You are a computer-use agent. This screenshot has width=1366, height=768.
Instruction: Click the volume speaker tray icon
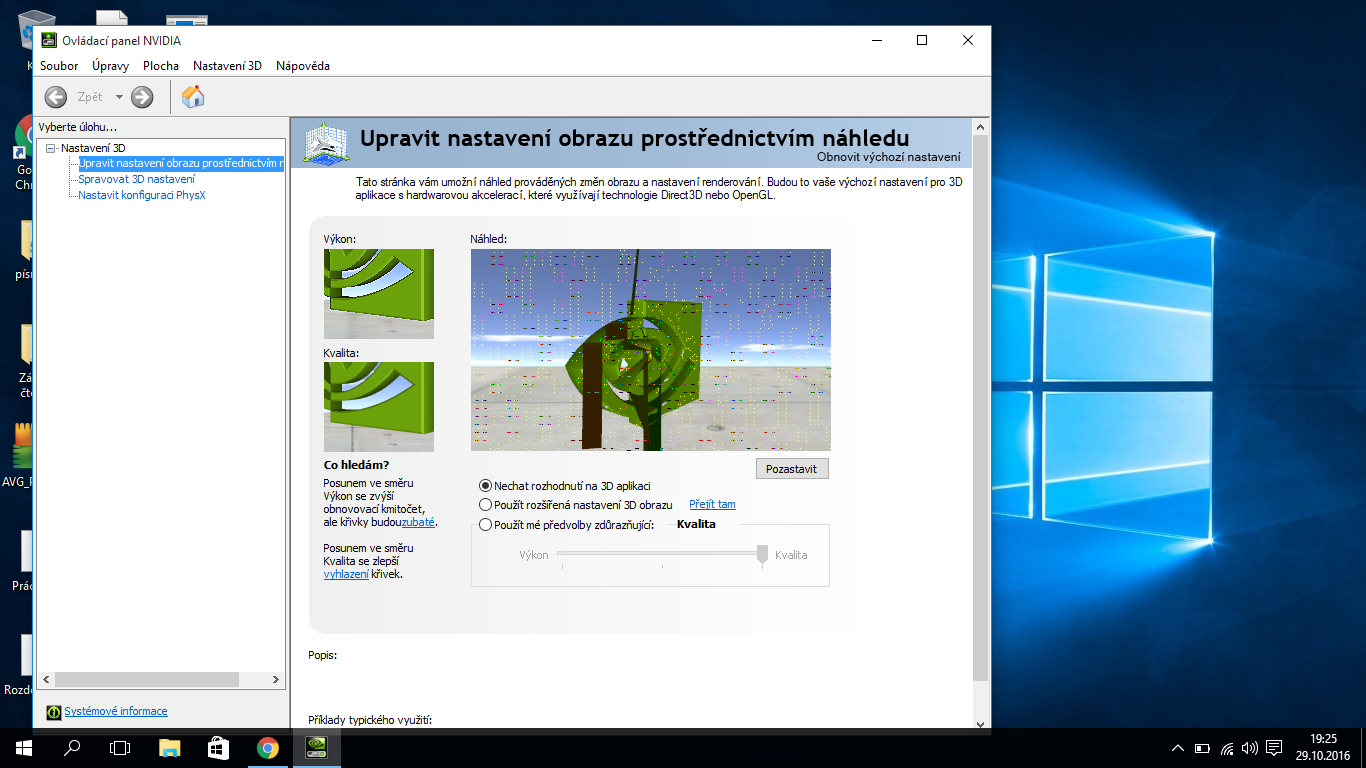click(x=1249, y=748)
